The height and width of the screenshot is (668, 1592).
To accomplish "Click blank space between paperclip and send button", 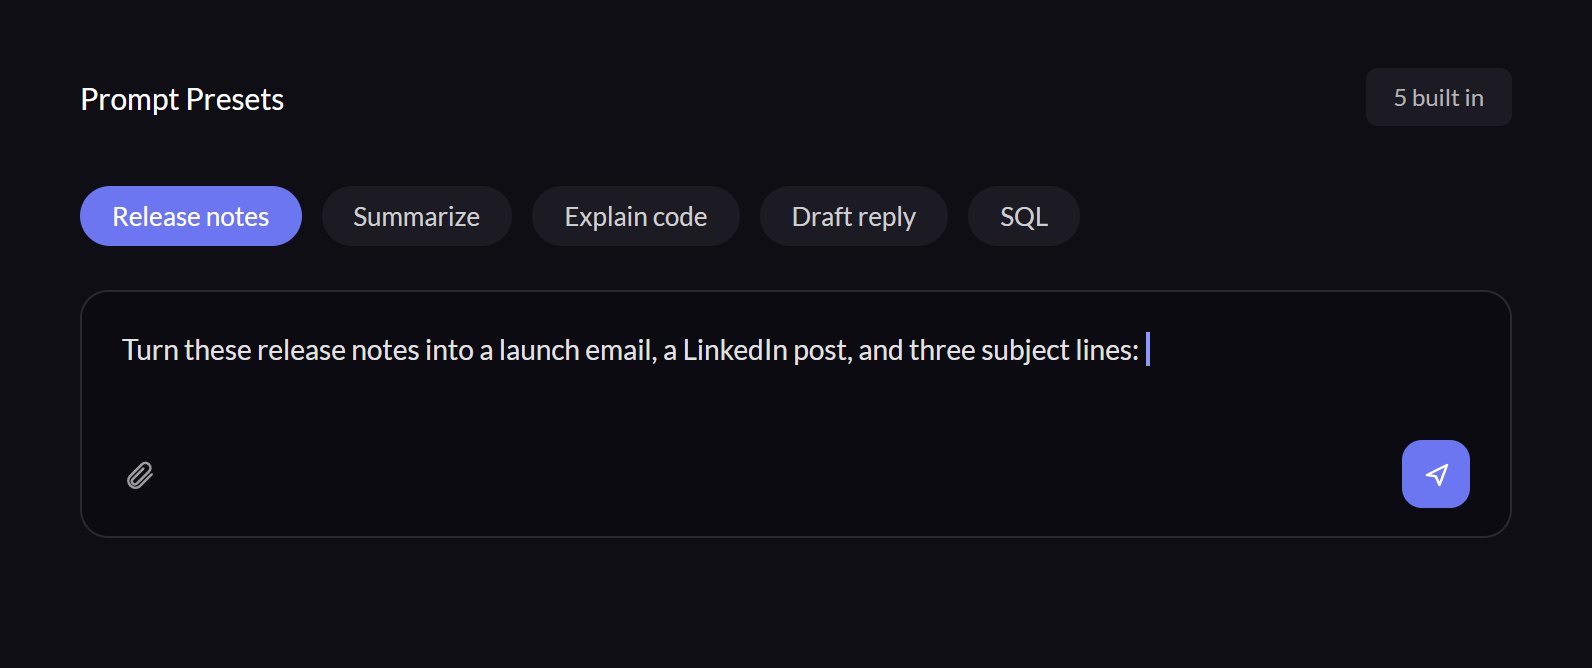I will [778, 475].
